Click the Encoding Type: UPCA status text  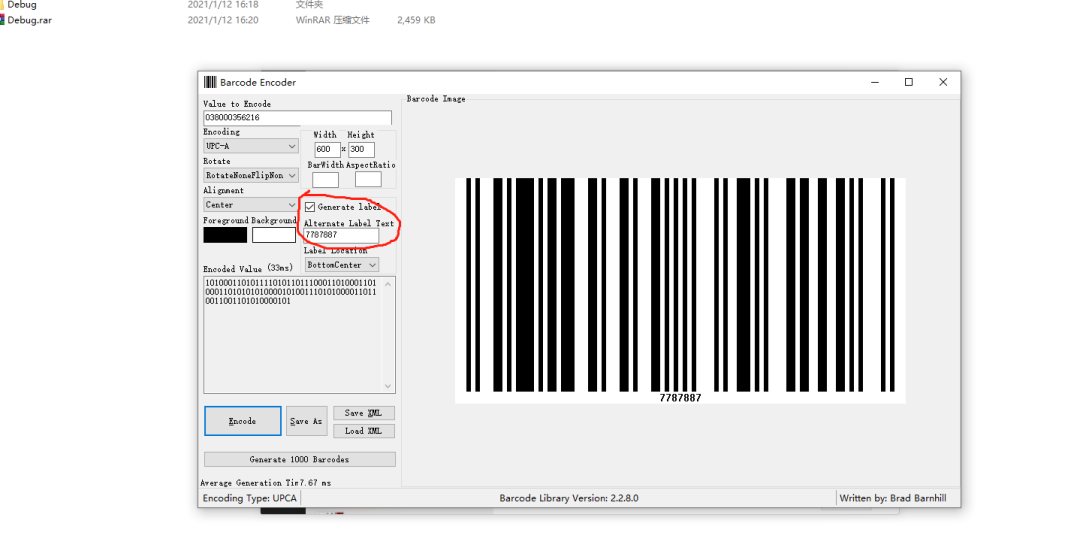pyautogui.click(x=249, y=498)
